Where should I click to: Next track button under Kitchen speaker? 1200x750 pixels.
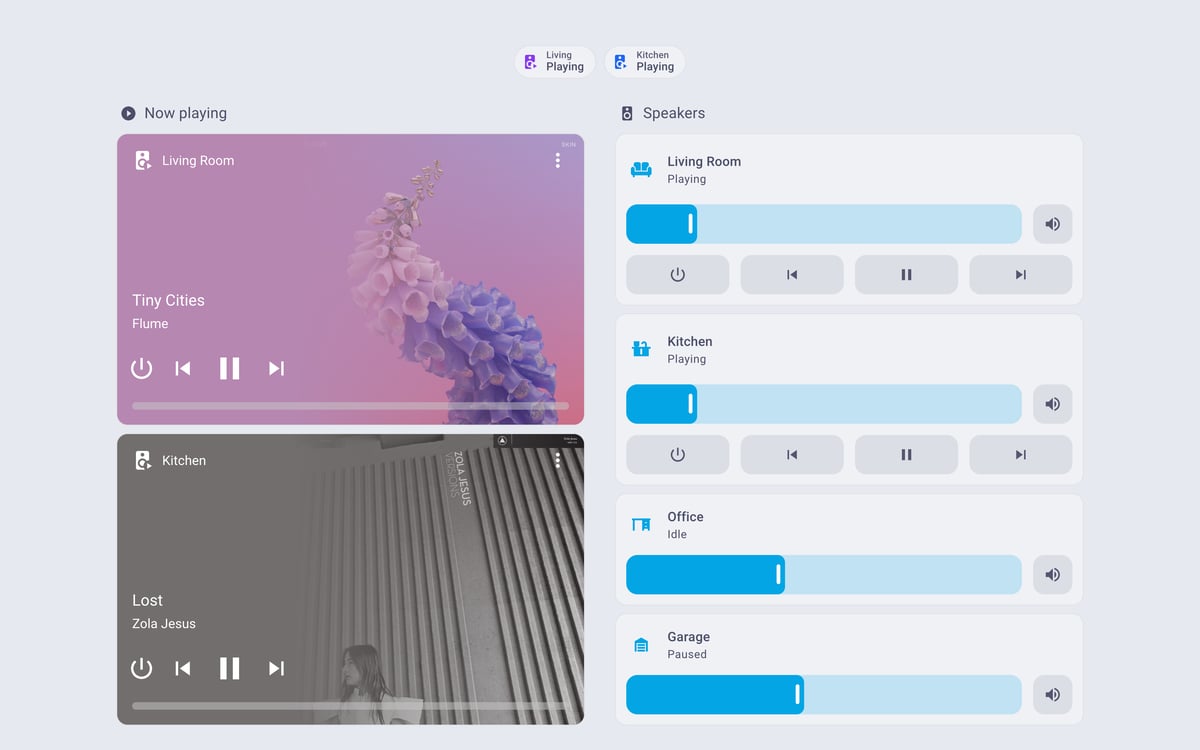pos(1021,455)
